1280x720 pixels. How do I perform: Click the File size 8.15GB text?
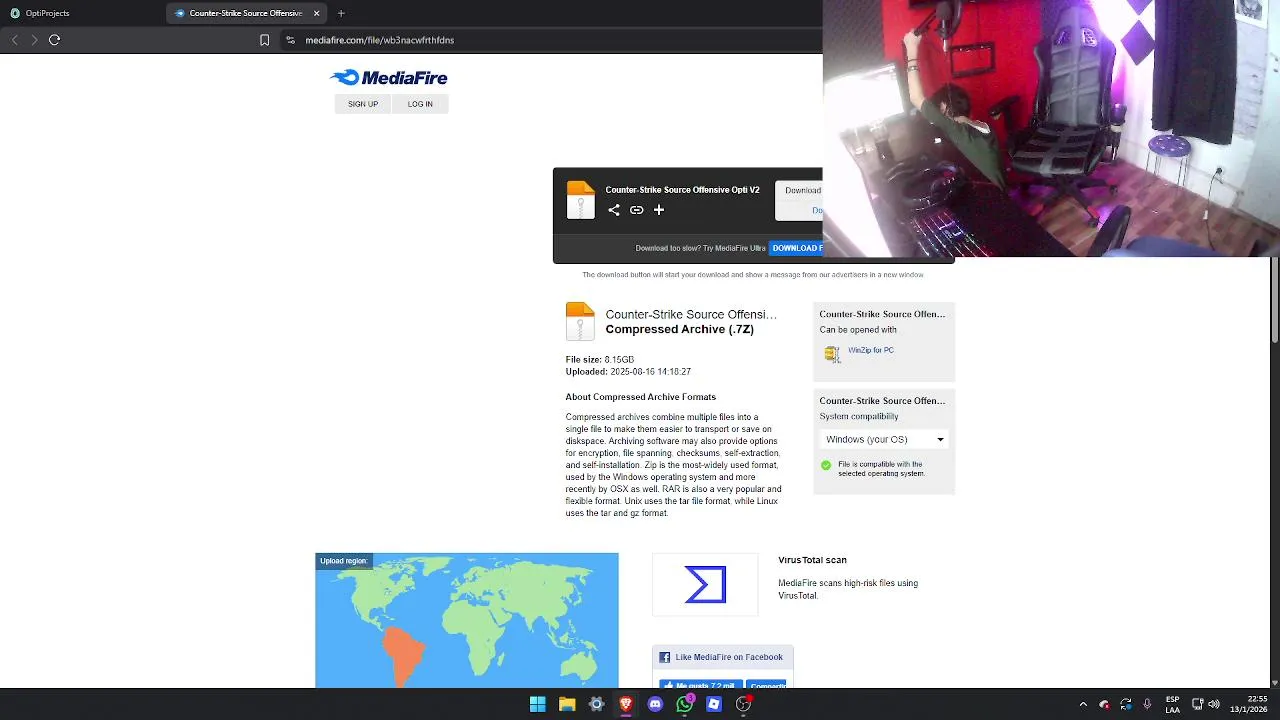click(600, 359)
